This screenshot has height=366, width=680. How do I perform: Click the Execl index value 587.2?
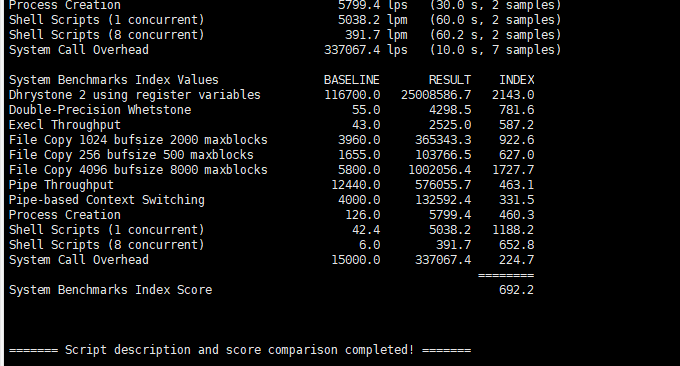tap(517, 125)
